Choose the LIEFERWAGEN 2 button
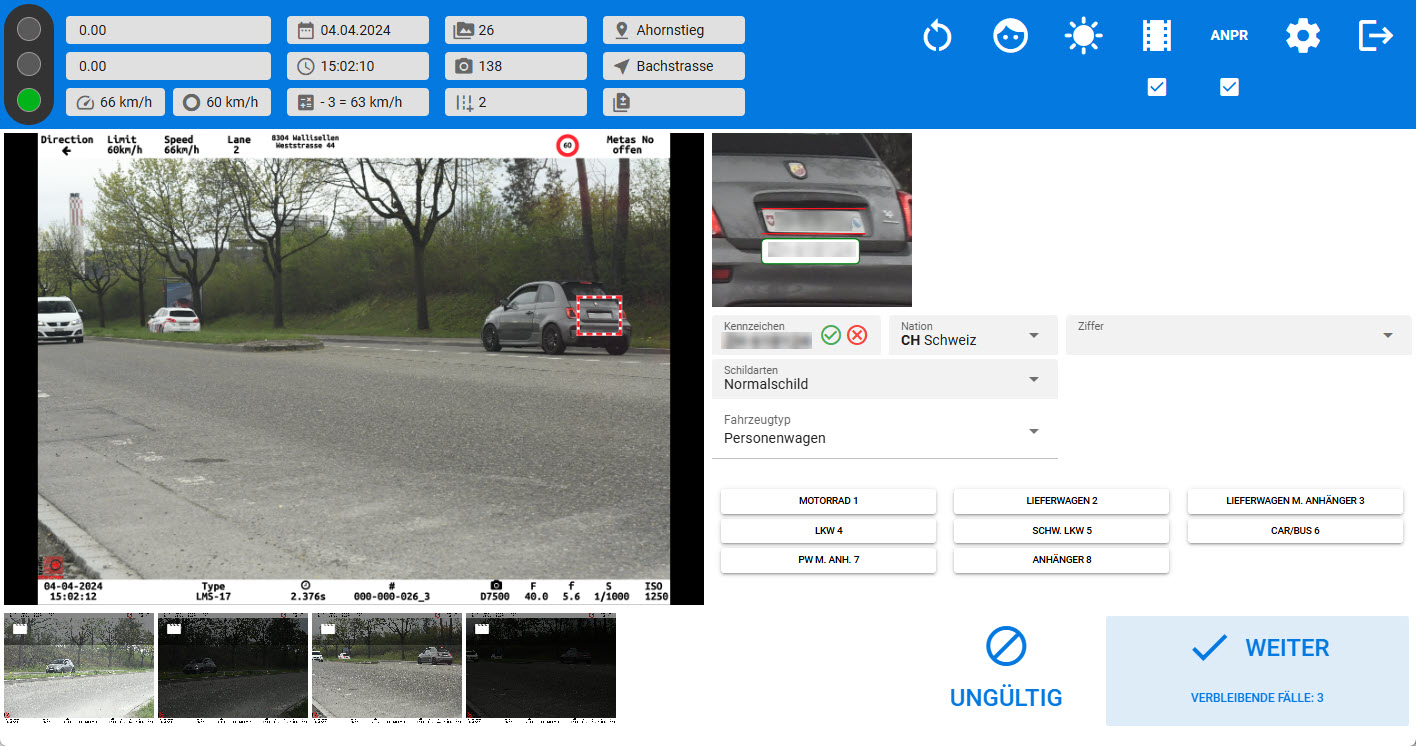The image size is (1416, 746). 1061,501
